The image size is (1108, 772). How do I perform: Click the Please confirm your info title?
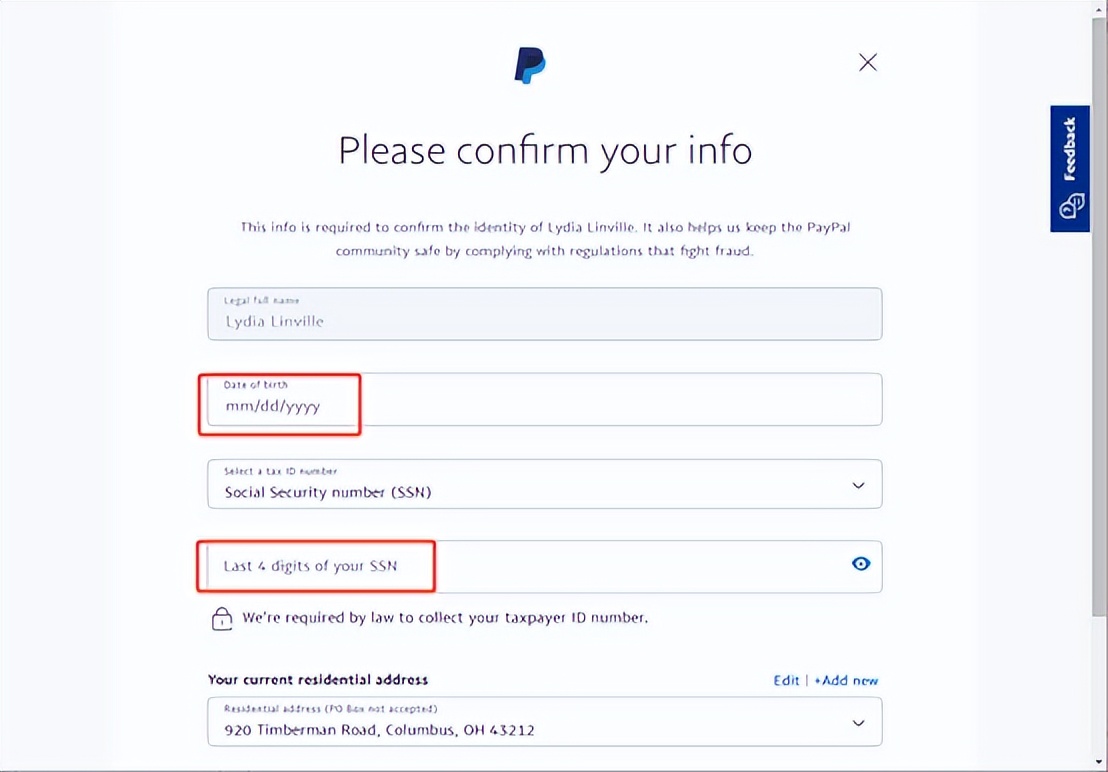[545, 150]
